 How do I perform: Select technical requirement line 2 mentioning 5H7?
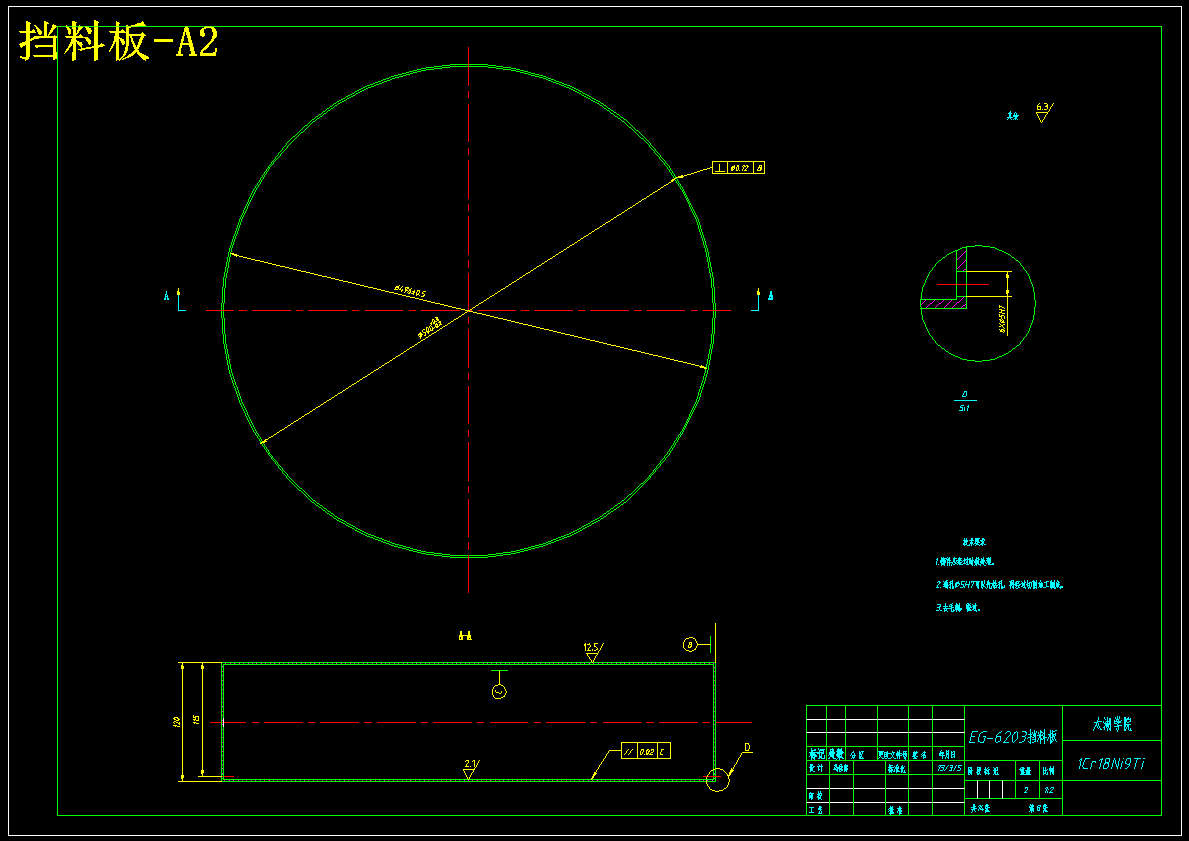click(x=999, y=585)
